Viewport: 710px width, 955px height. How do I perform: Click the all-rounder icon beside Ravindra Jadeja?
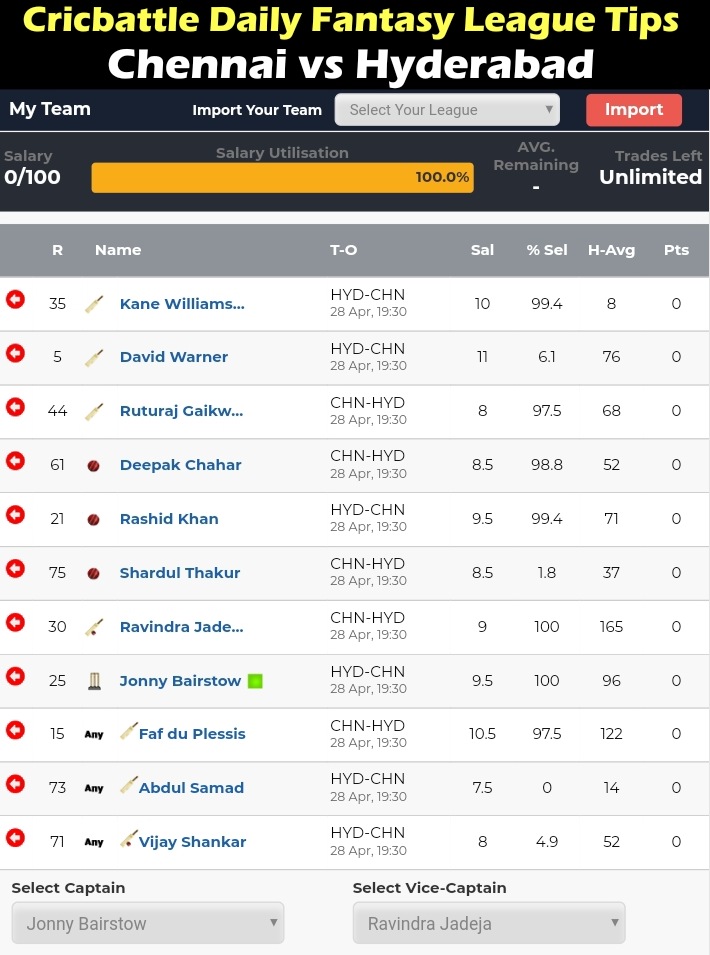pyautogui.click(x=94, y=627)
